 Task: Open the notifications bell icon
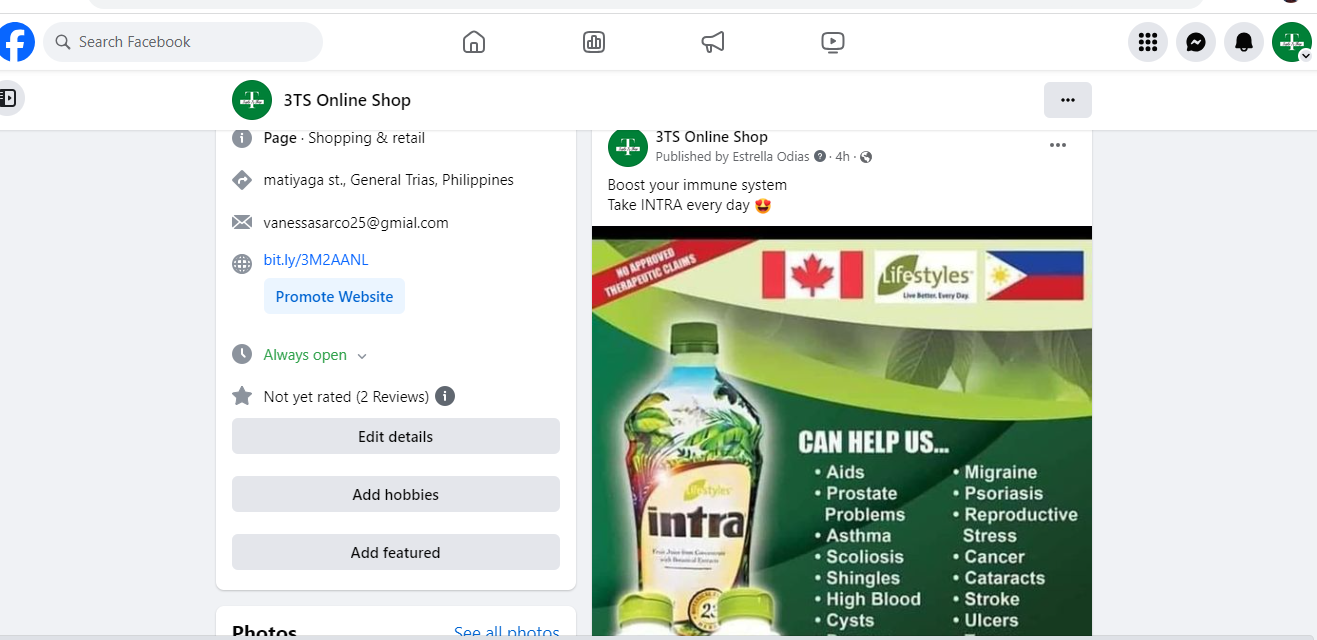(1244, 42)
